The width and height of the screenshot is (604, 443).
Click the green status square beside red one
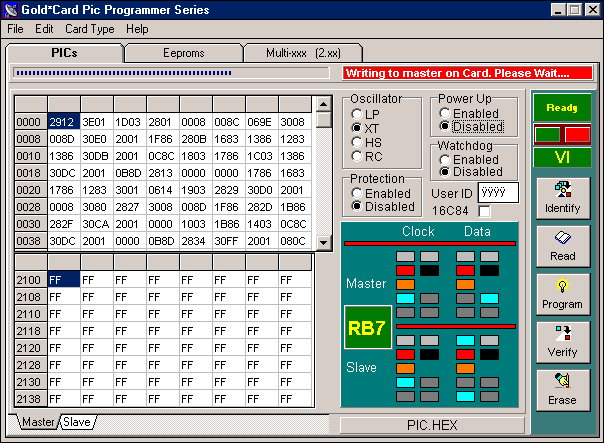coord(547,135)
